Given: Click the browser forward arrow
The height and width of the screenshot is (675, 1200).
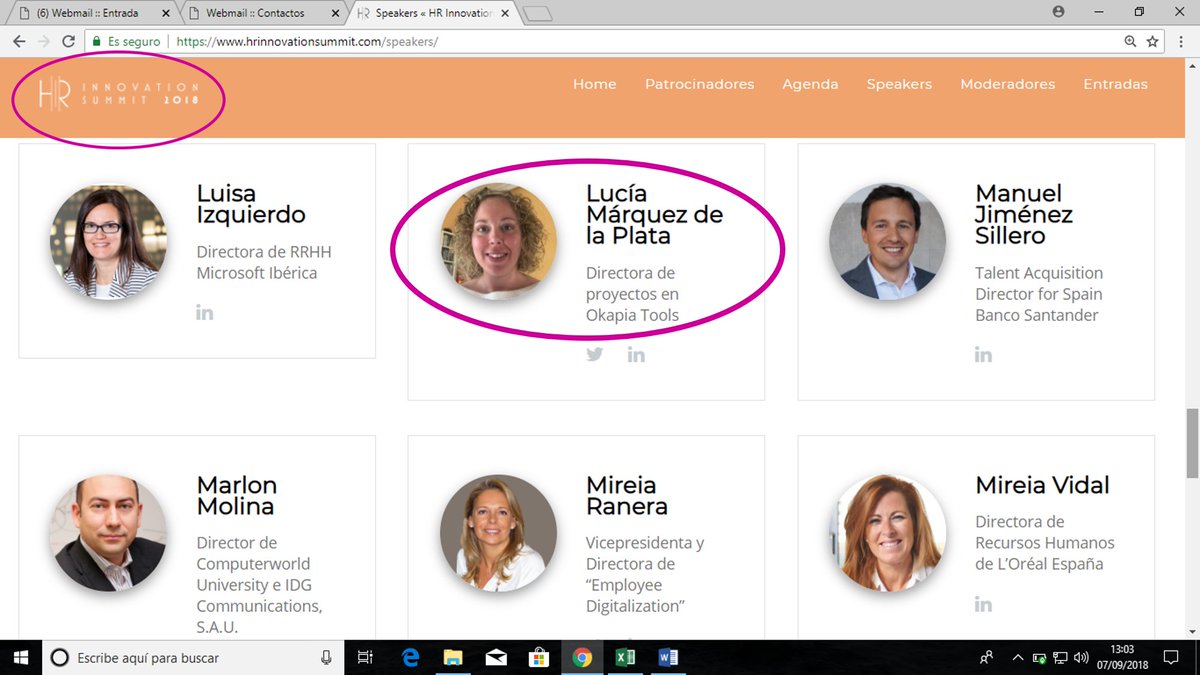Looking at the screenshot, I should pos(43,42).
